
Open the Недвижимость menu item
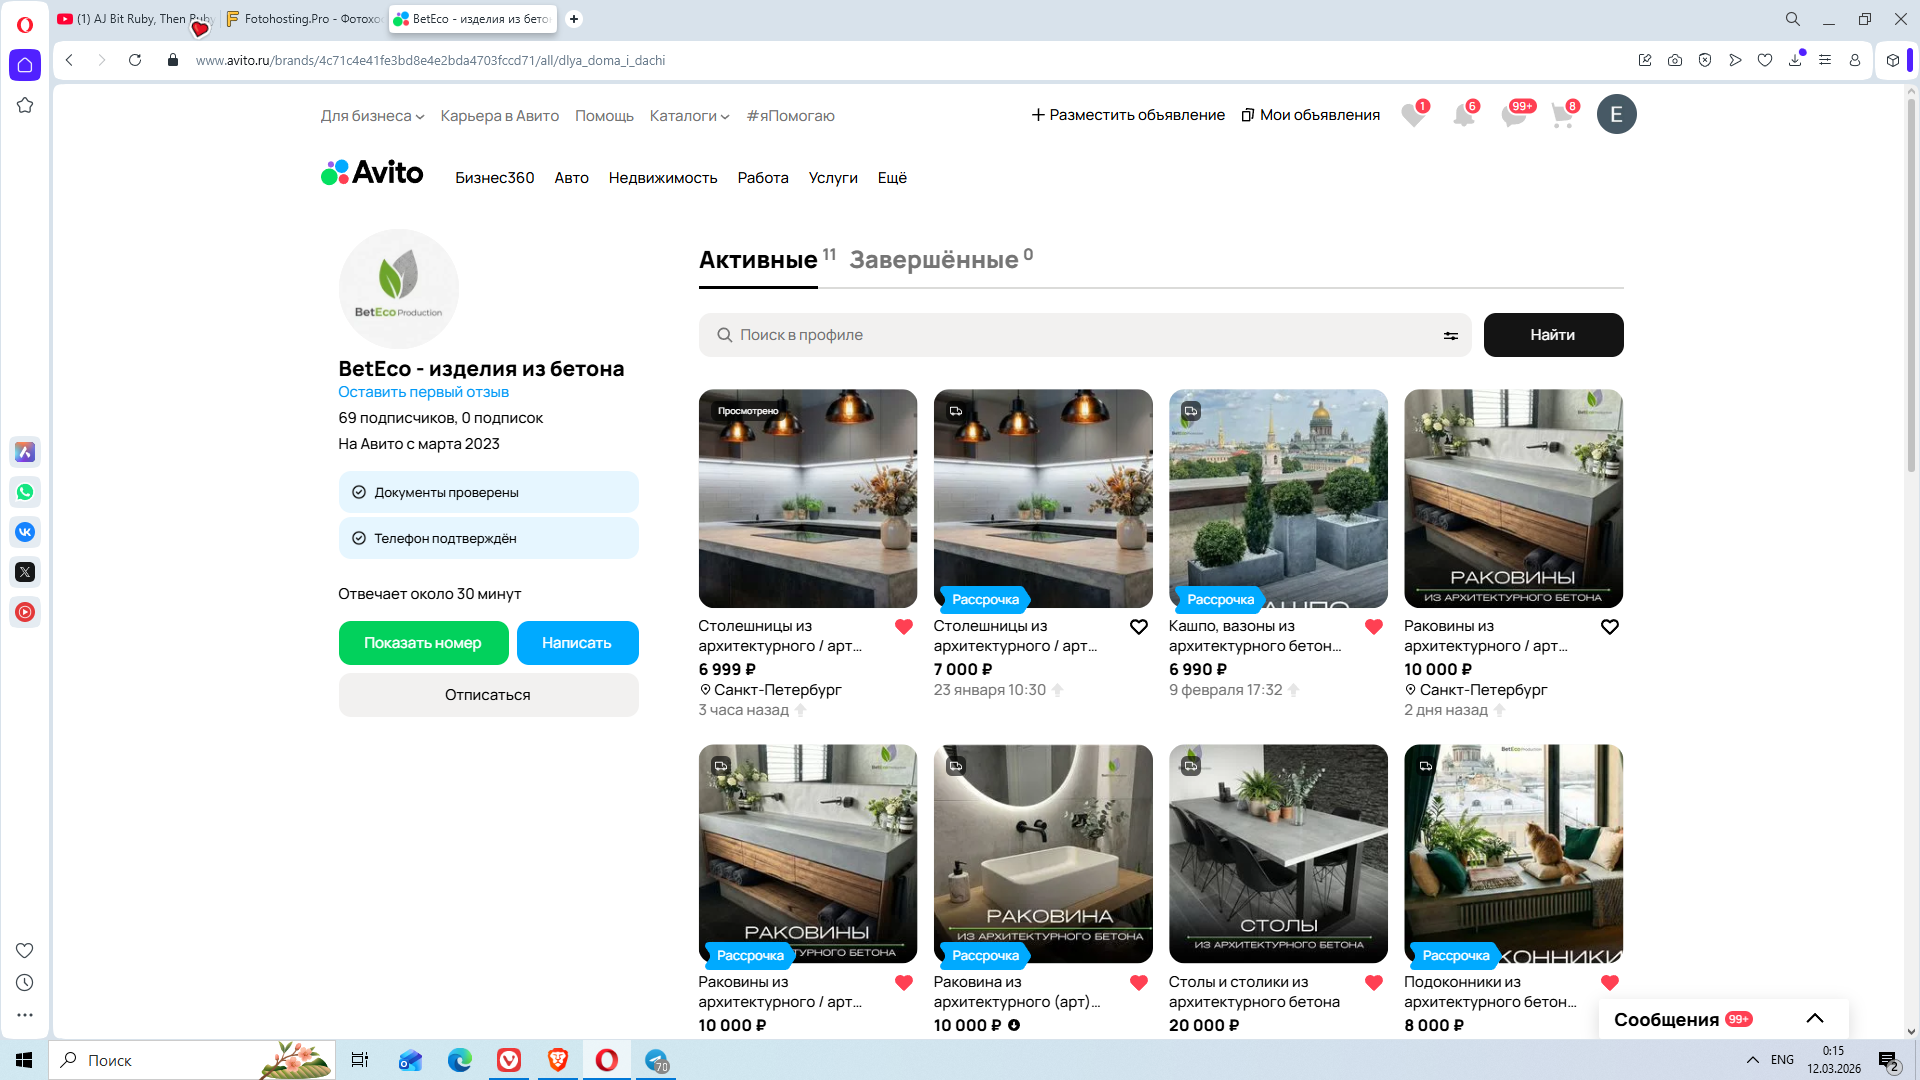click(x=662, y=178)
